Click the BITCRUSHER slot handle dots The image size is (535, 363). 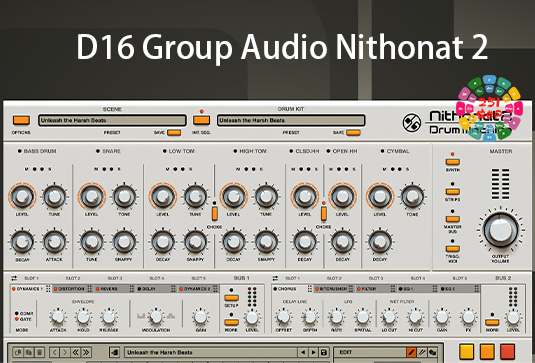pyautogui.click(x=351, y=289)
